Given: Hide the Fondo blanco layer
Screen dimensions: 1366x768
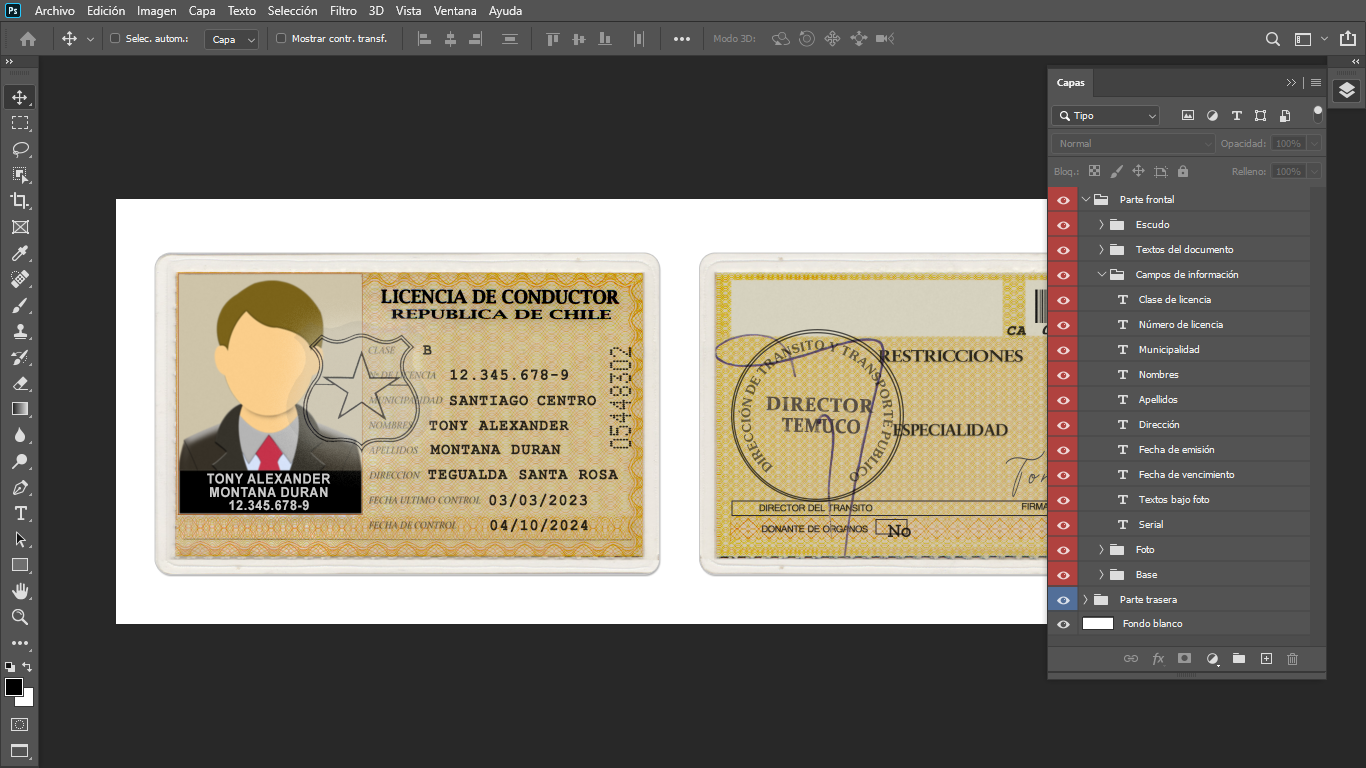Looking at the screenshot, I should [1063, 624].
